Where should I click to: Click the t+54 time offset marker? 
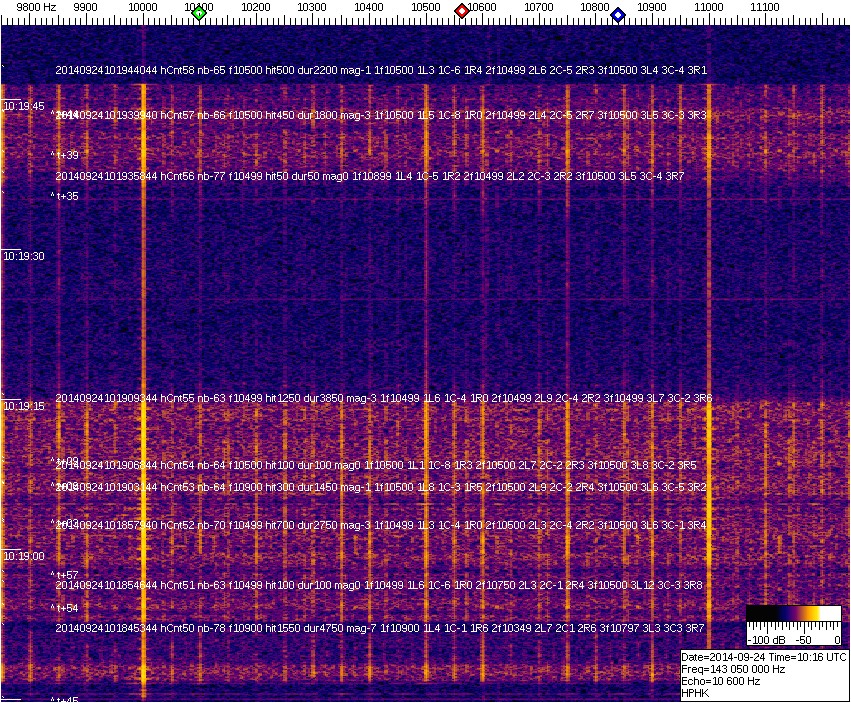65,608
